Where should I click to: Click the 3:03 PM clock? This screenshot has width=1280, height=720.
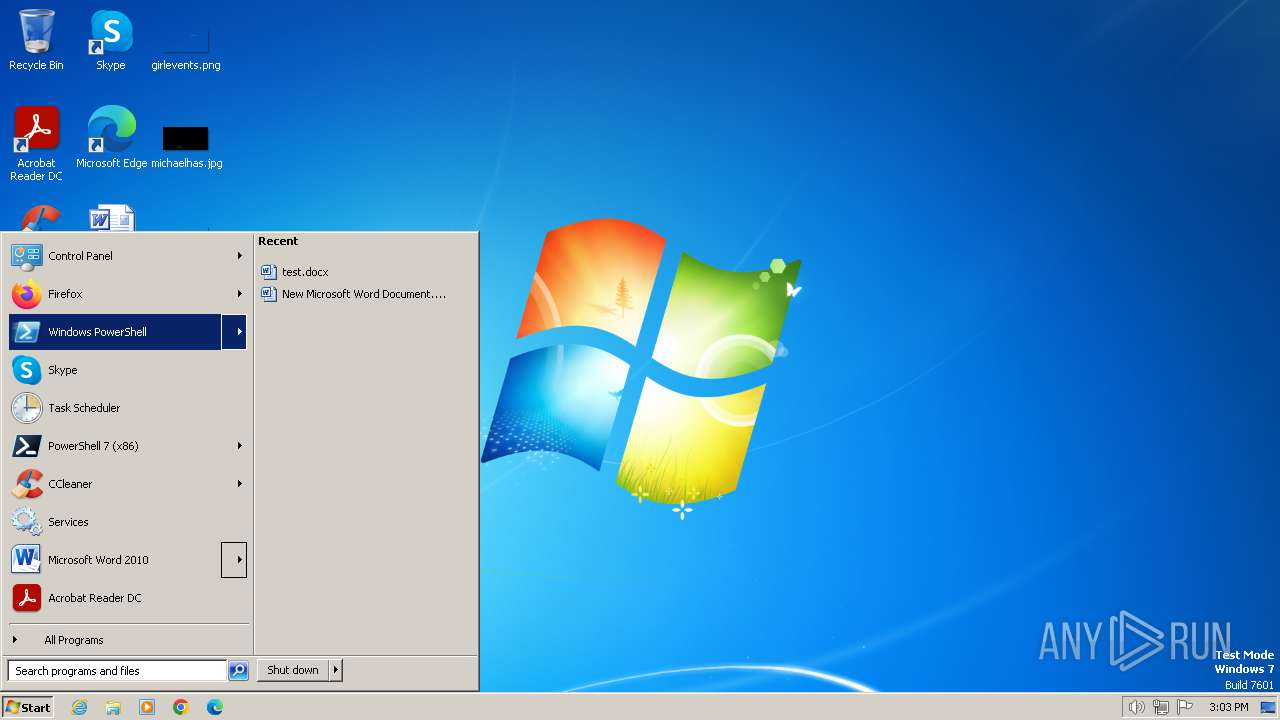pyautogui.click(x=1228, y=707)
